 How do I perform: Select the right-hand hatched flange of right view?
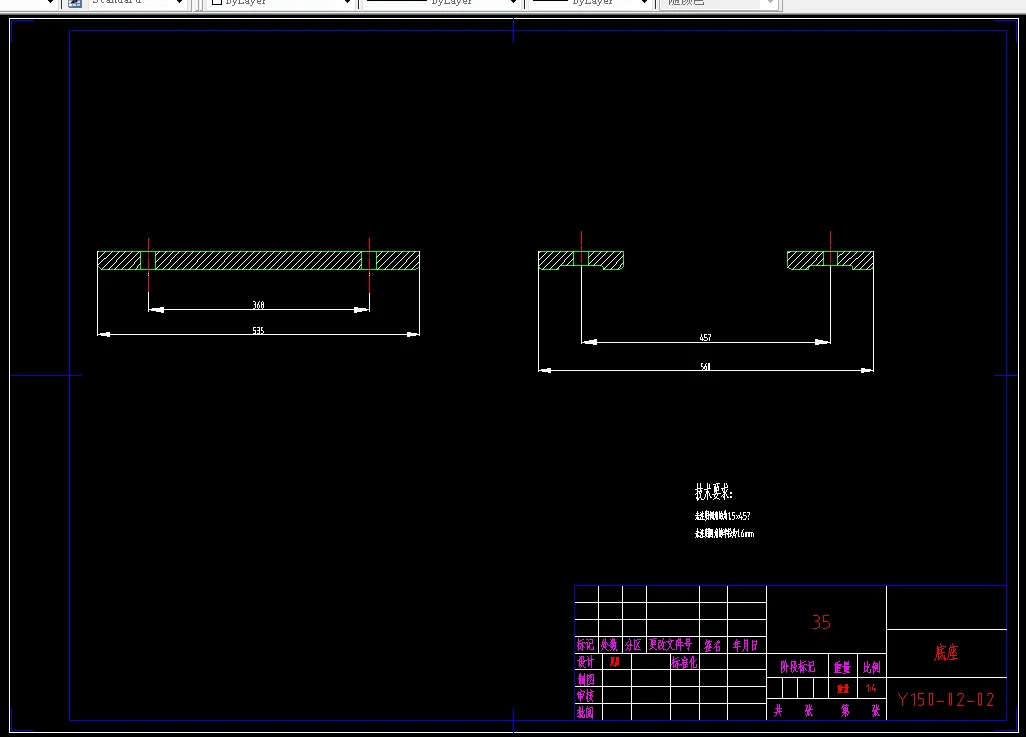[830, 260]
